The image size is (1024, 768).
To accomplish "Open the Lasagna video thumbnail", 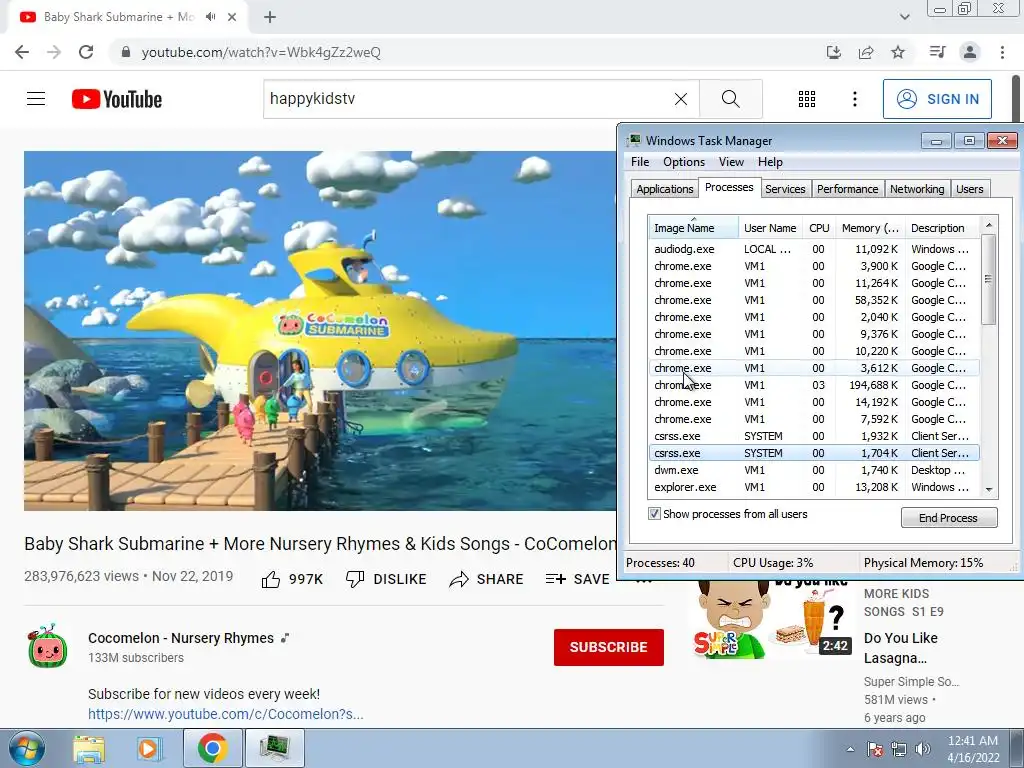I will (x=771, y=619).
